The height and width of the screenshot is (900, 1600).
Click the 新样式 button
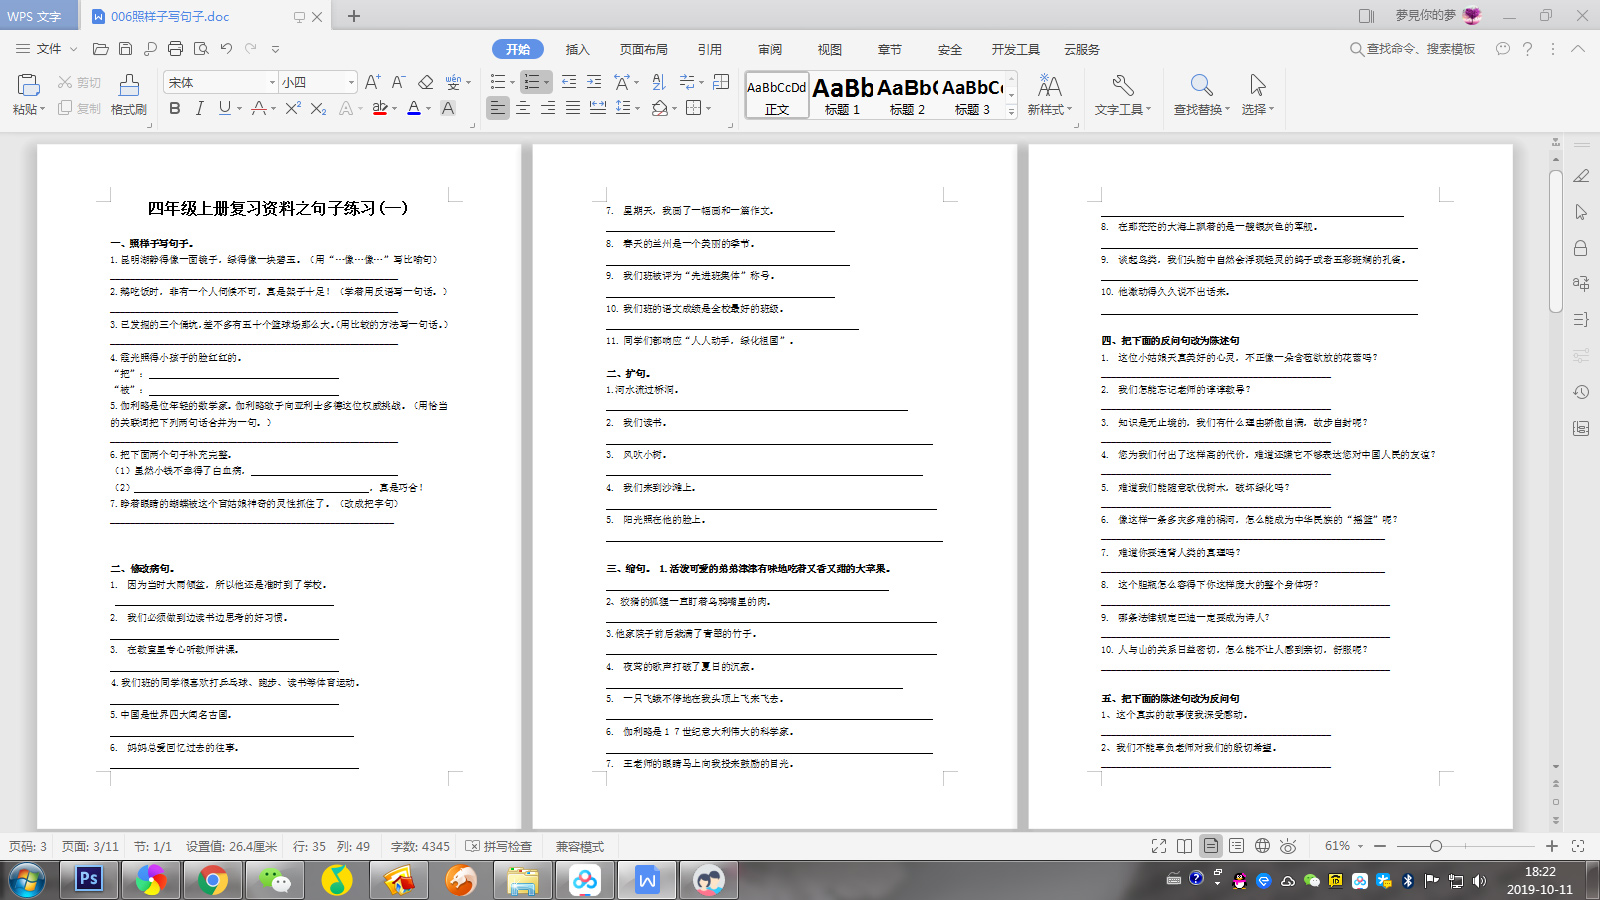tap(1049, 95)
